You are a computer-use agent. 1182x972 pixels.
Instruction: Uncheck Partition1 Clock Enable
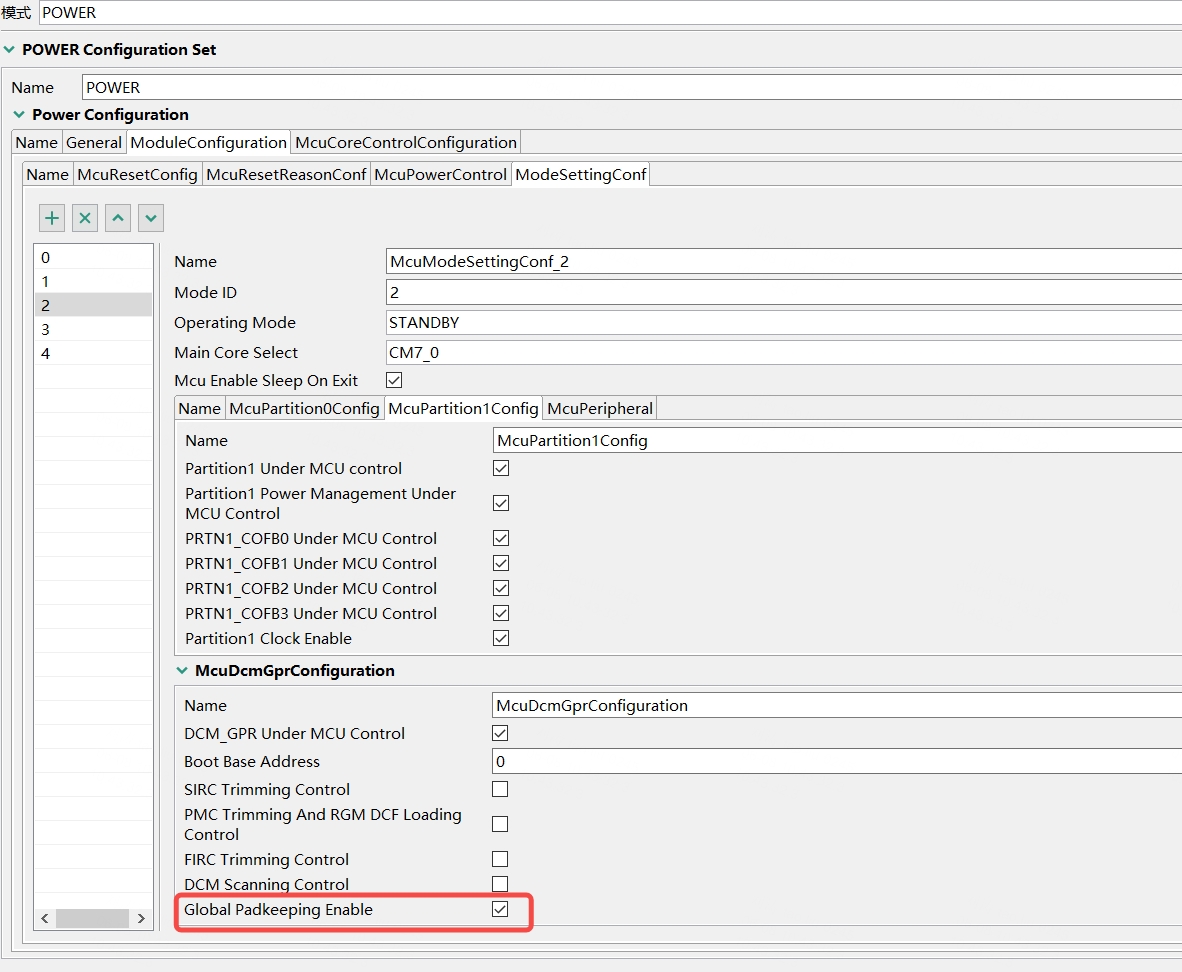coord(500,637)
